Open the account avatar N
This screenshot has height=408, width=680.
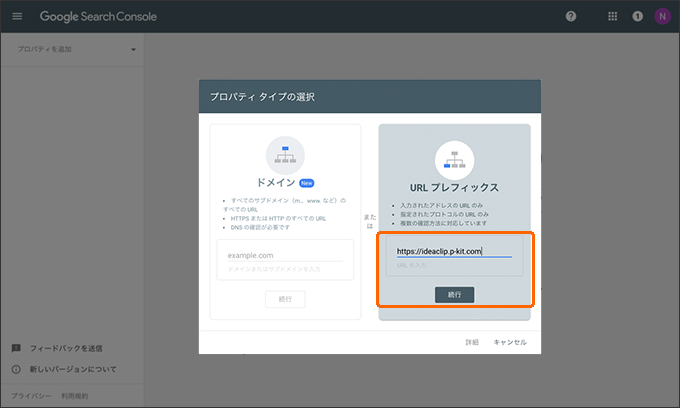tap(662, 16)
